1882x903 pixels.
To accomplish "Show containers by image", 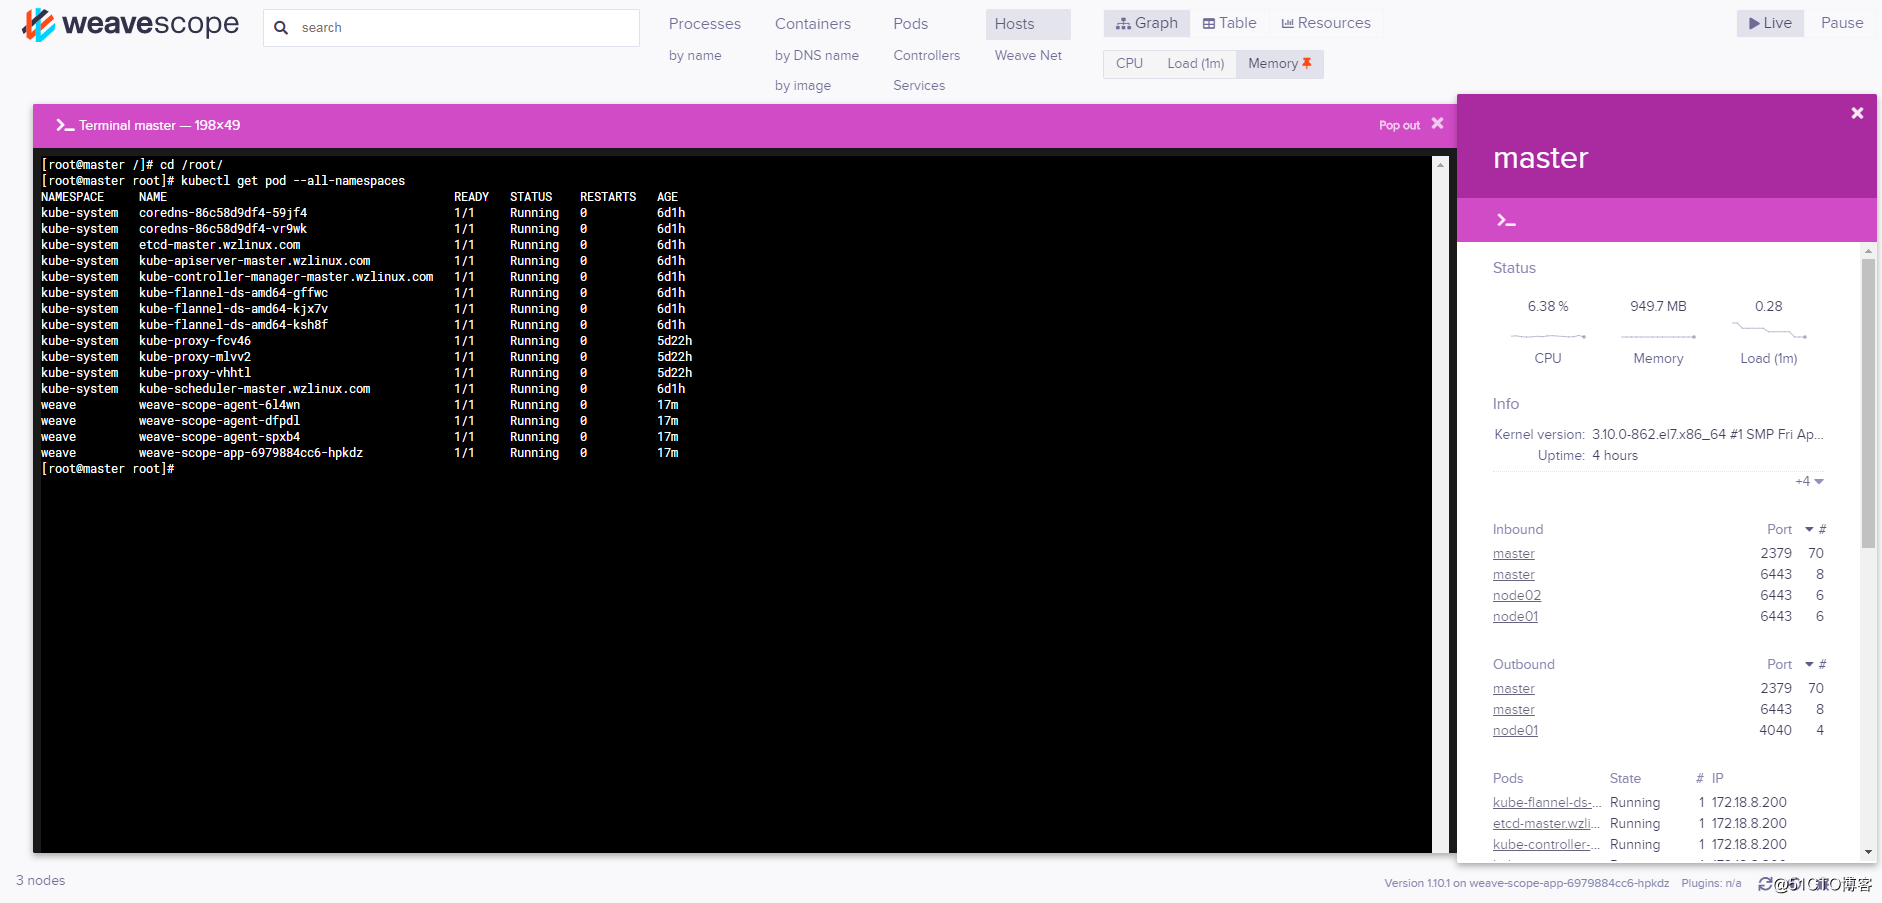I will pyautogui.click(x=802, y=85).
